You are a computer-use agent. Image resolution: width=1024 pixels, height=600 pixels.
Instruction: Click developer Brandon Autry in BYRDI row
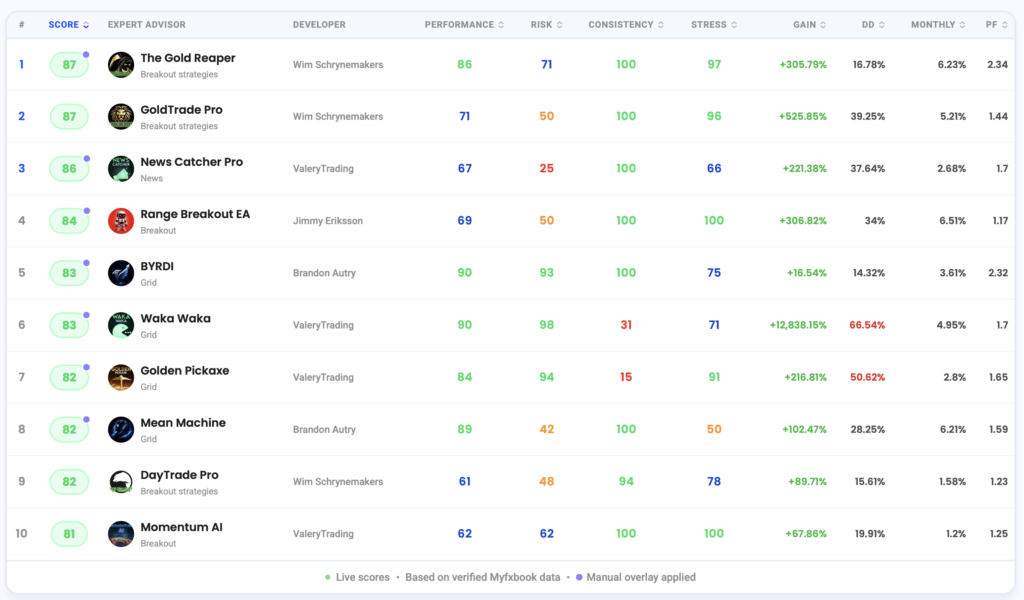325,273
